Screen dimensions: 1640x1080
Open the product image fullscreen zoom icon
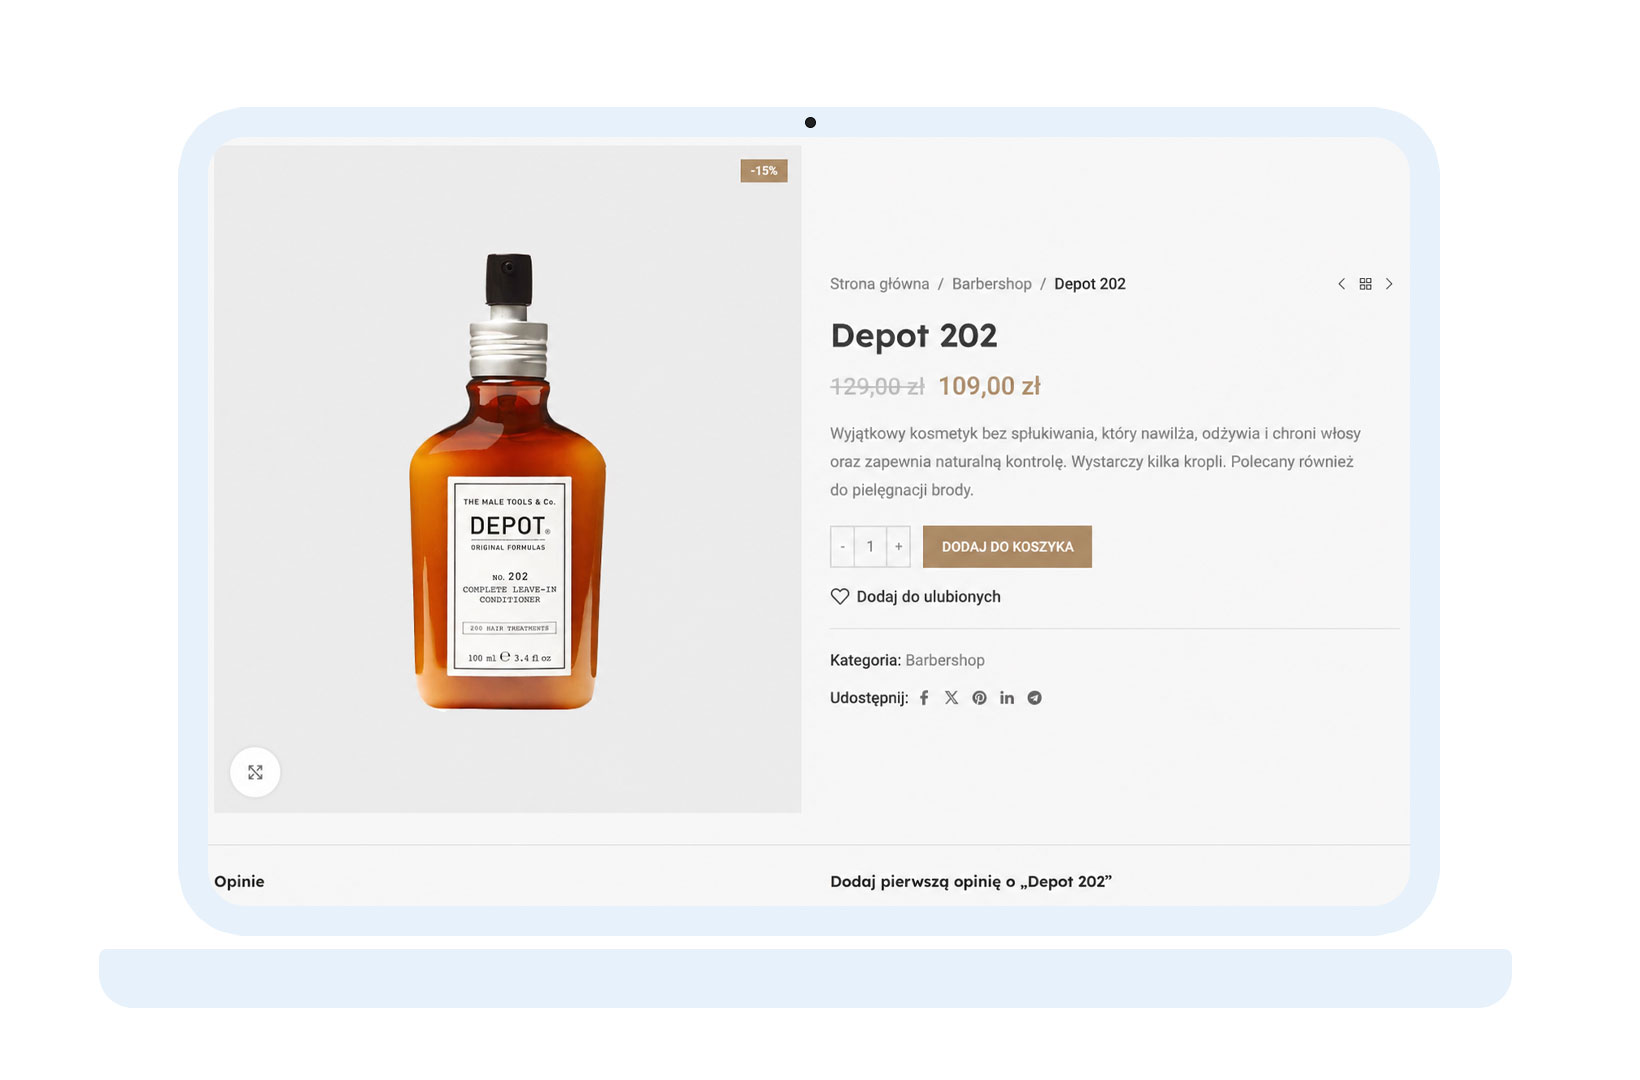255,772
